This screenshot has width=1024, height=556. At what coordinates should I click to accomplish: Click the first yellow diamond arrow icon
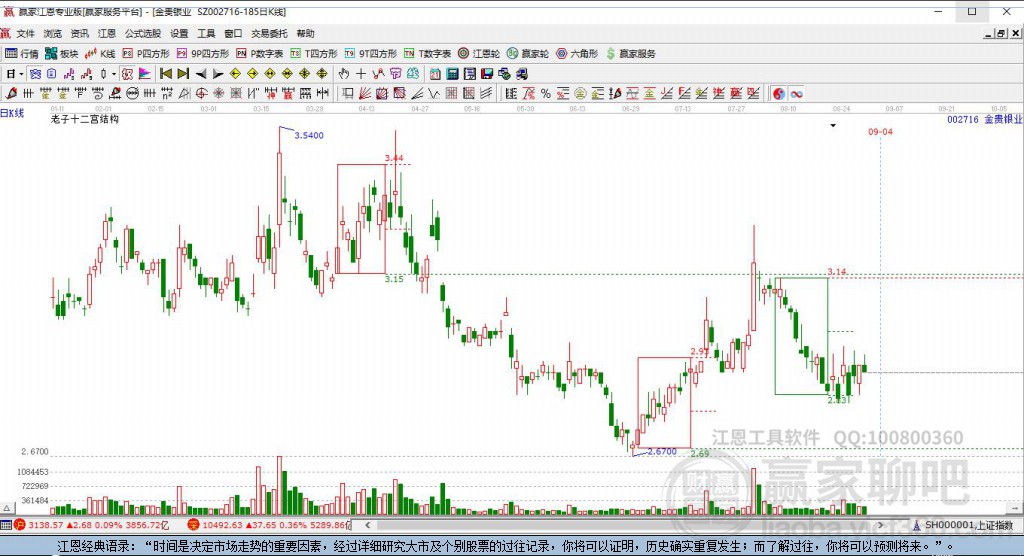[235, 74]
